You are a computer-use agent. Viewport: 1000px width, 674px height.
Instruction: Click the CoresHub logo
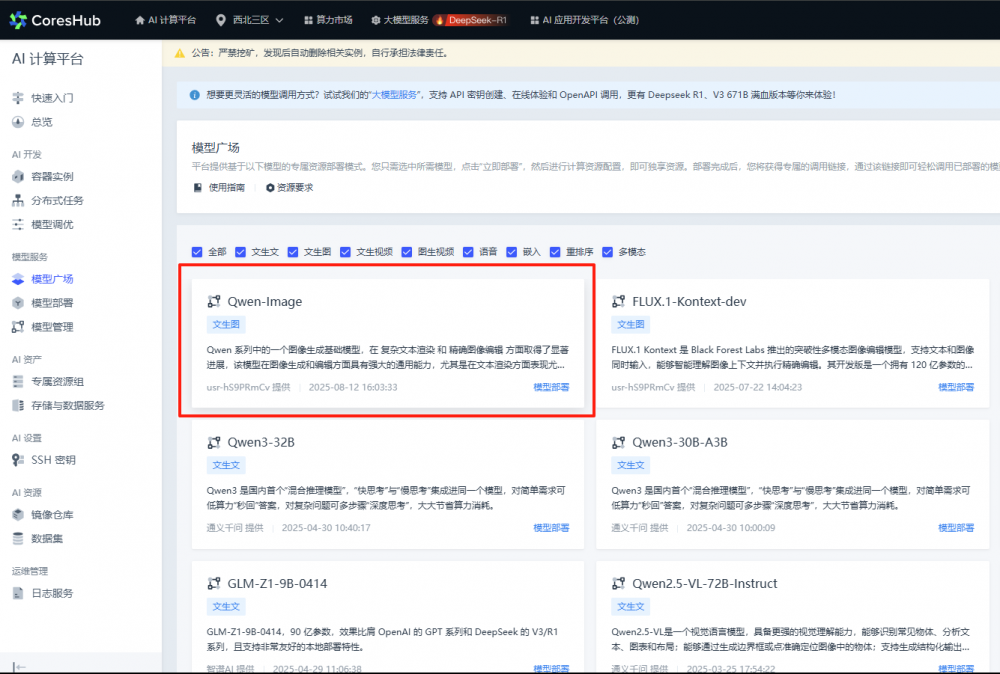(x=55, y=20)
